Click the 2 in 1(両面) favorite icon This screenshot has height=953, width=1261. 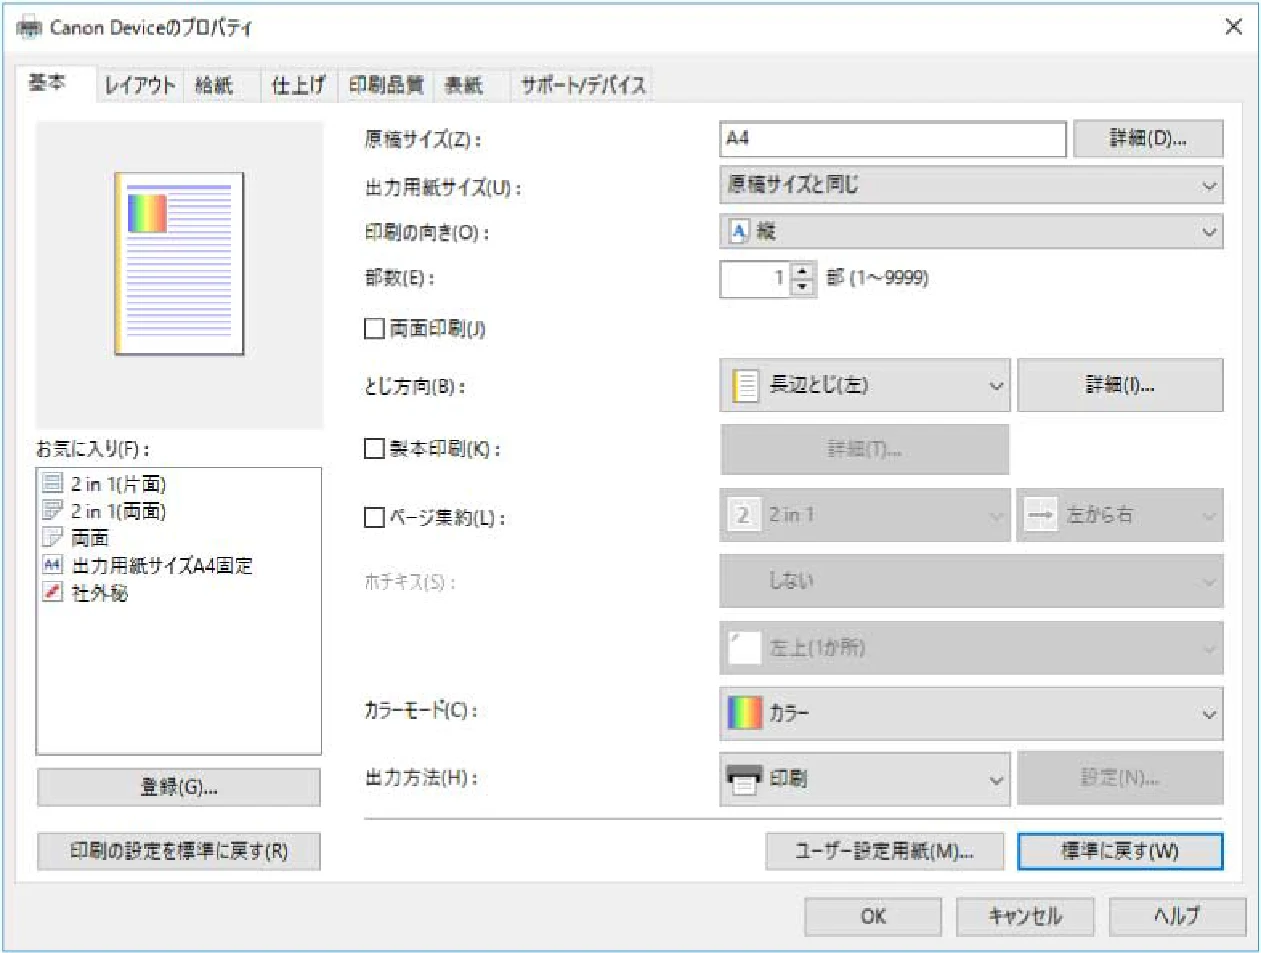coord(52,510)
